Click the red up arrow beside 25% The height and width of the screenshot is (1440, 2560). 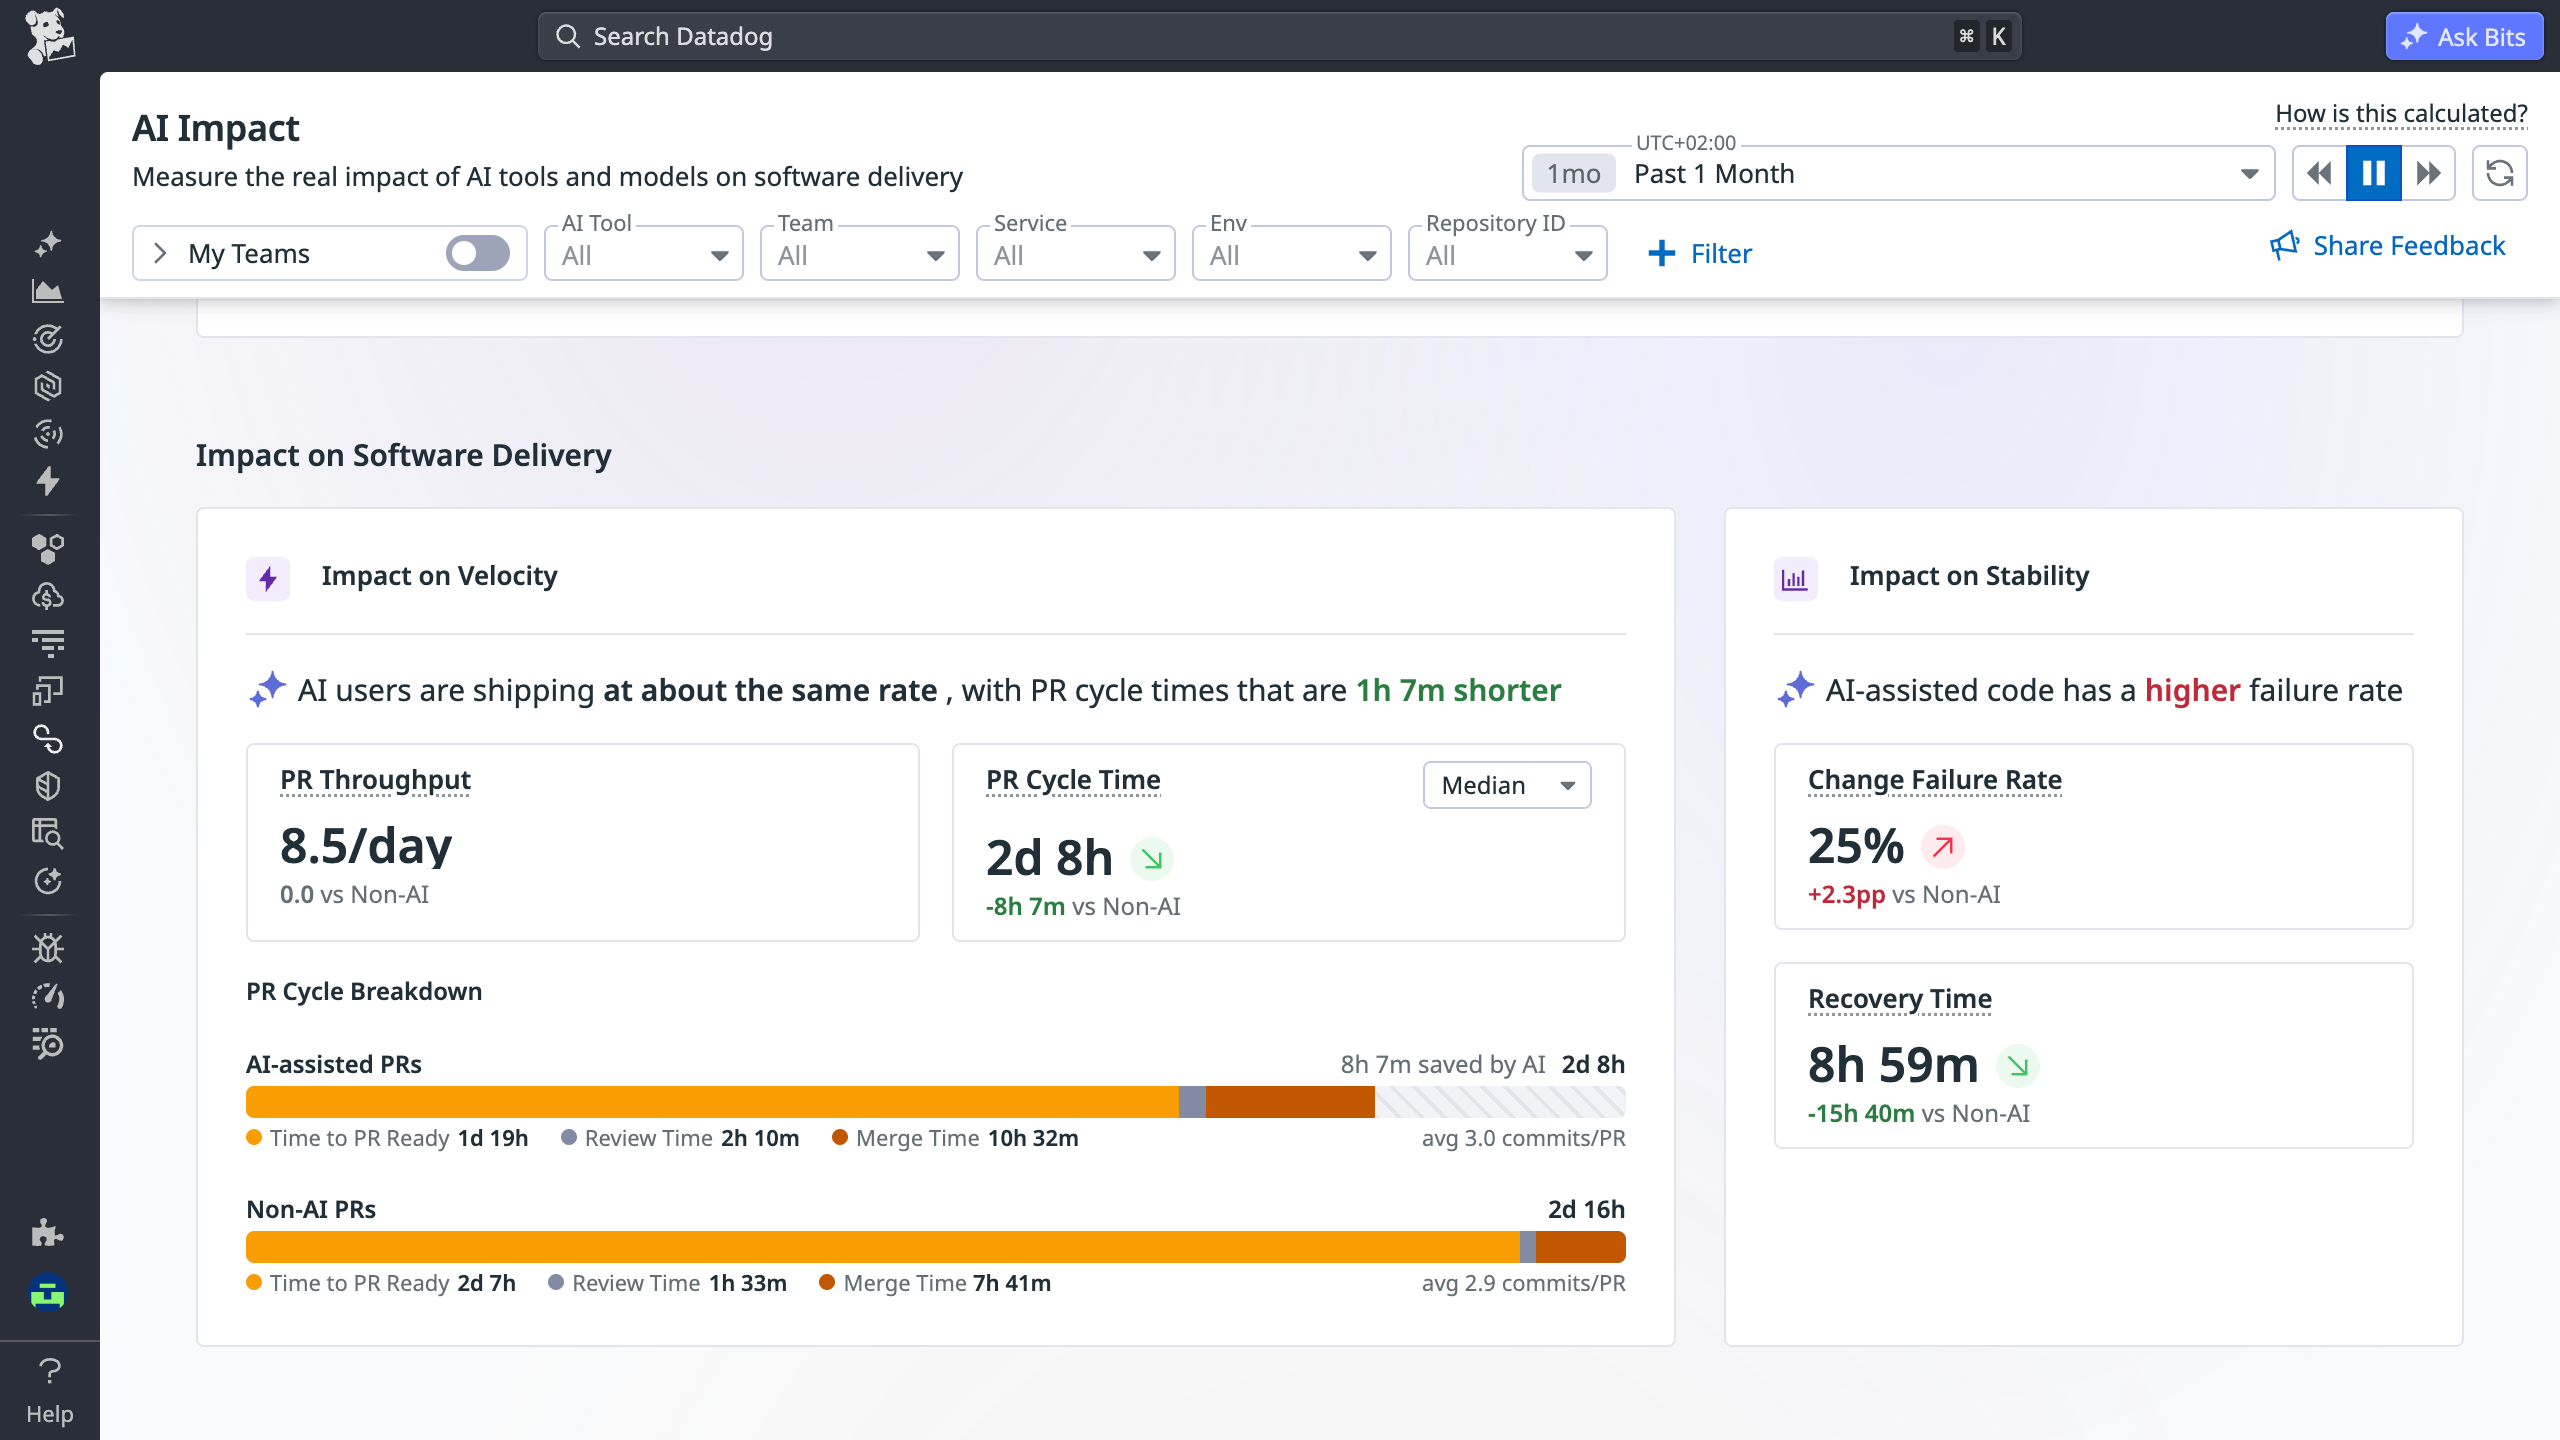coord(1943,847)
